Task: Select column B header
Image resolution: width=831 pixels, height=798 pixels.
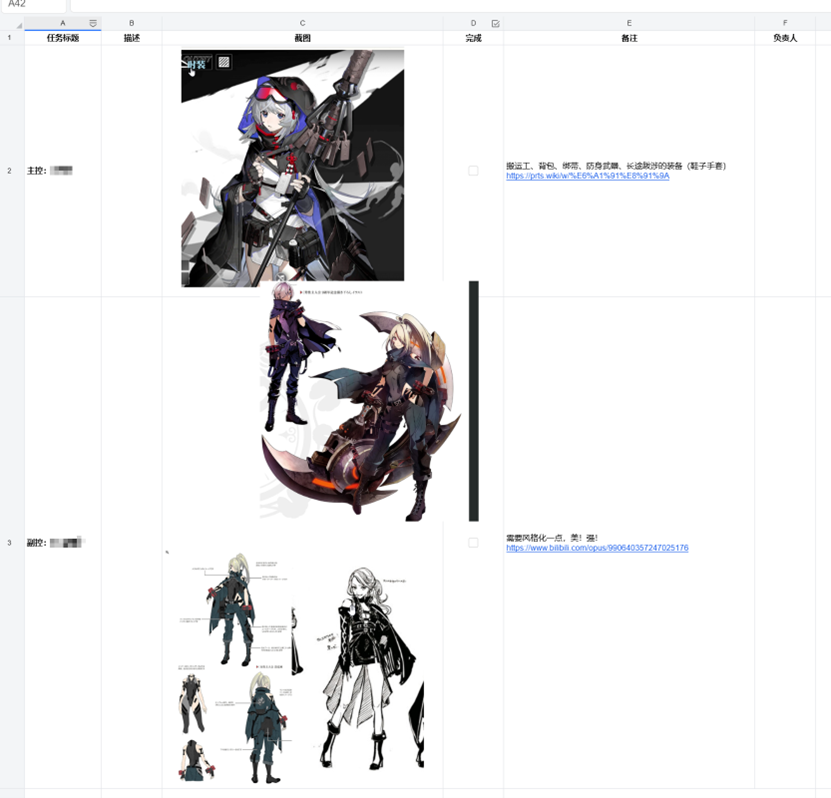Action: click(131, 23)
